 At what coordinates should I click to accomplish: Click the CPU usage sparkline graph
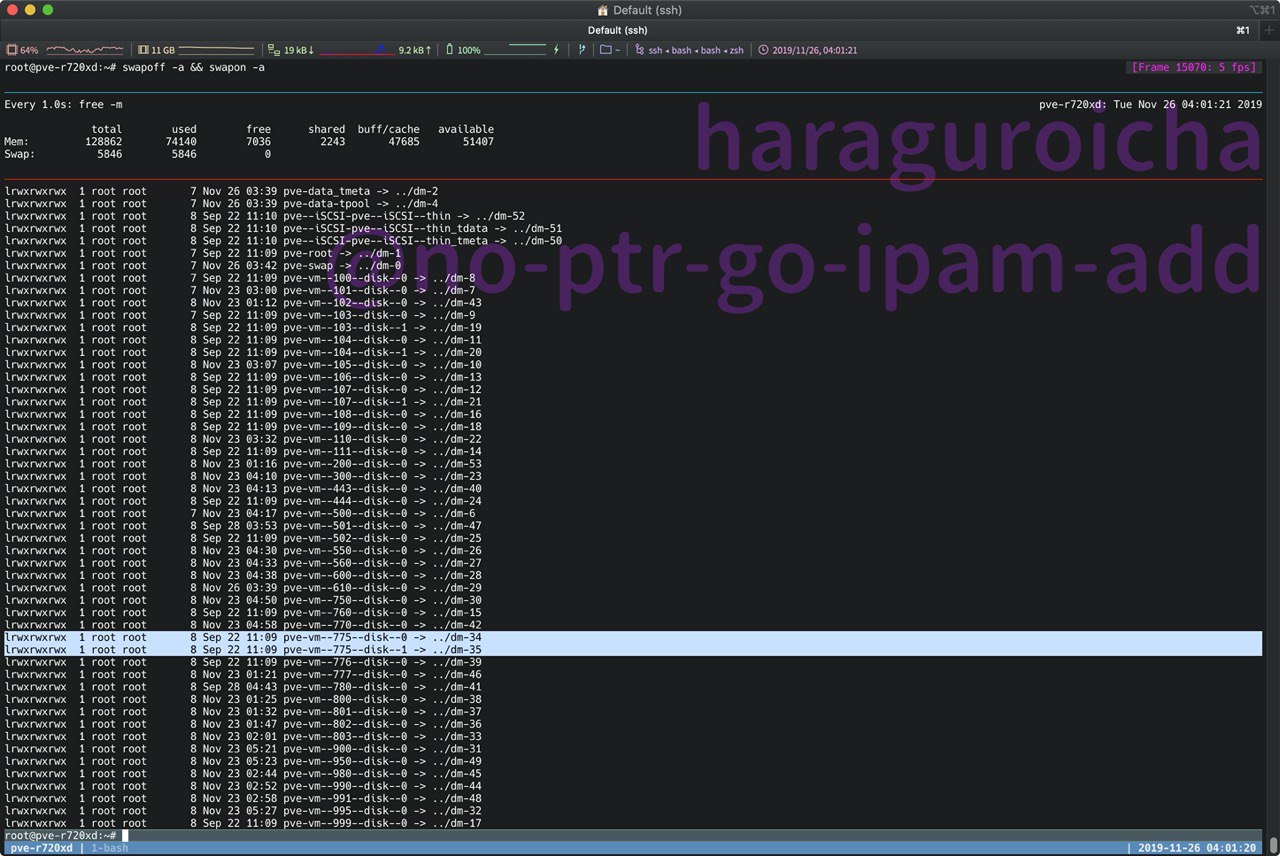pos(85,50)
